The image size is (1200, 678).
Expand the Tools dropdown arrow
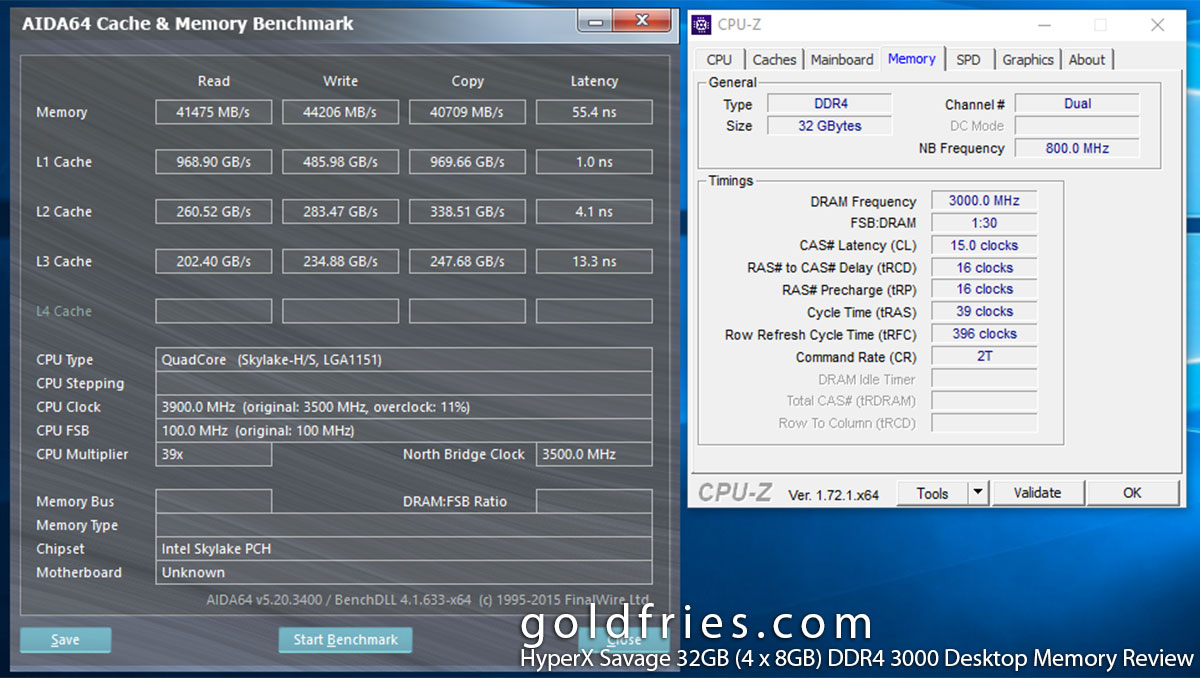coord(978,493)
